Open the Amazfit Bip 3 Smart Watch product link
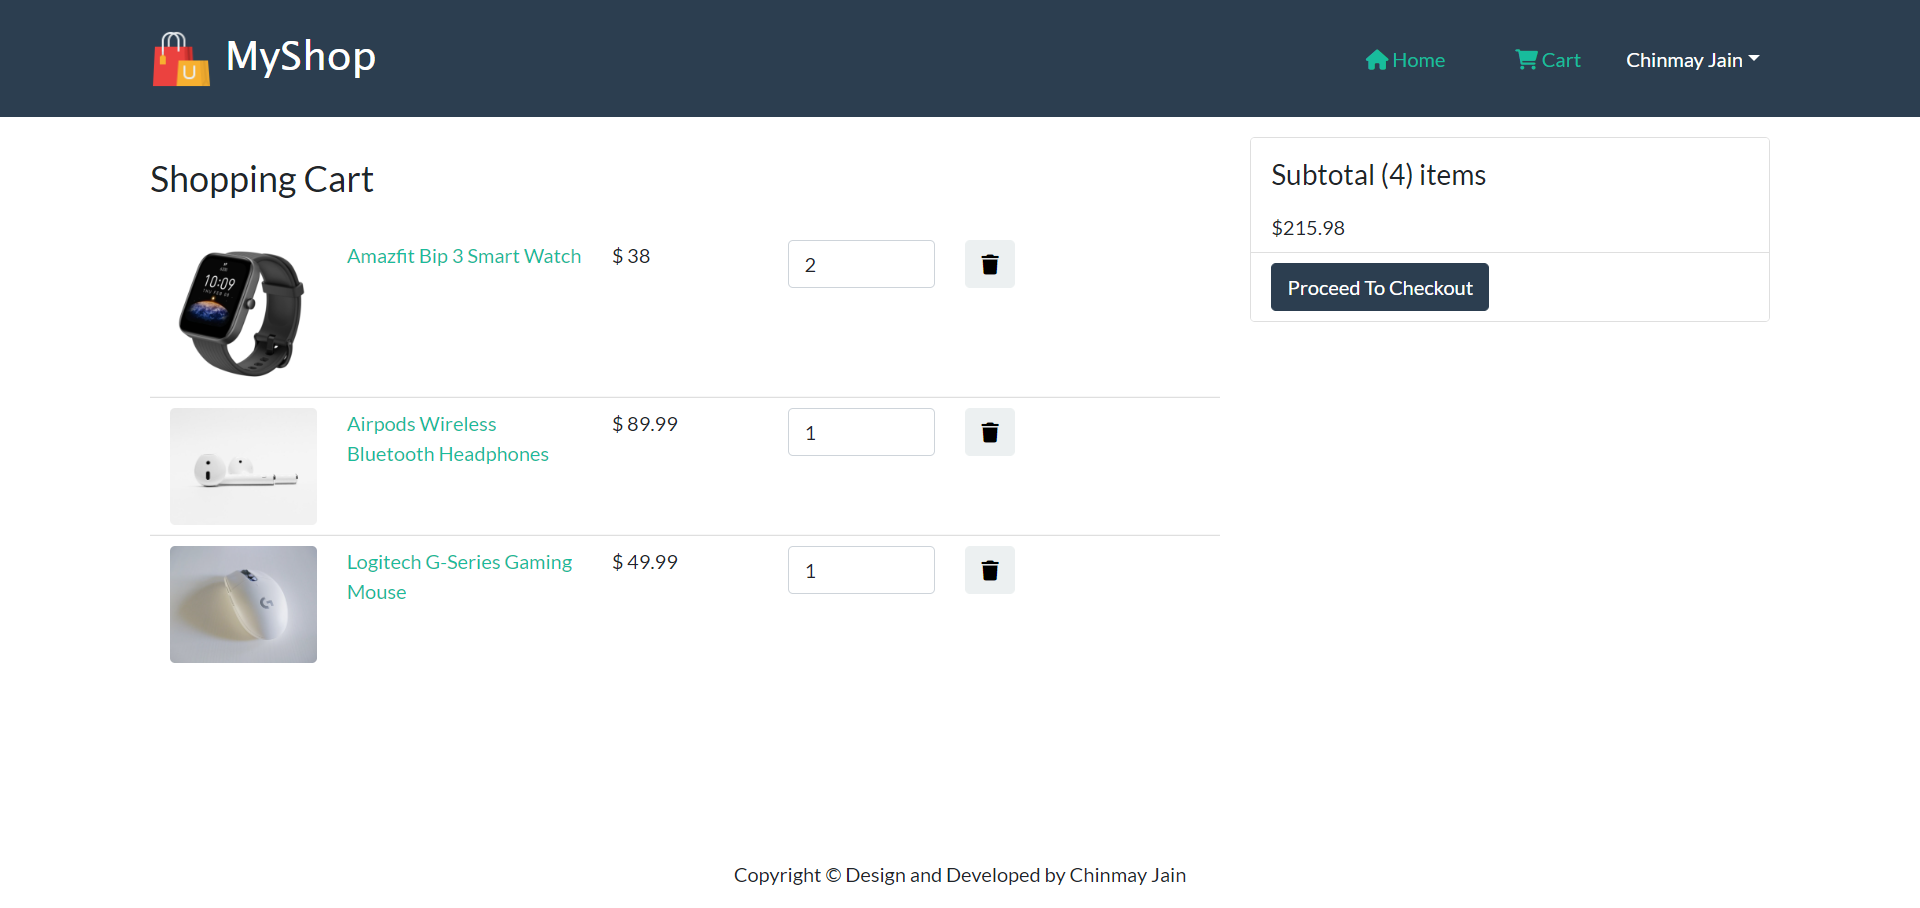Viewport: 1920px width, 908px height. coord(463,255)
